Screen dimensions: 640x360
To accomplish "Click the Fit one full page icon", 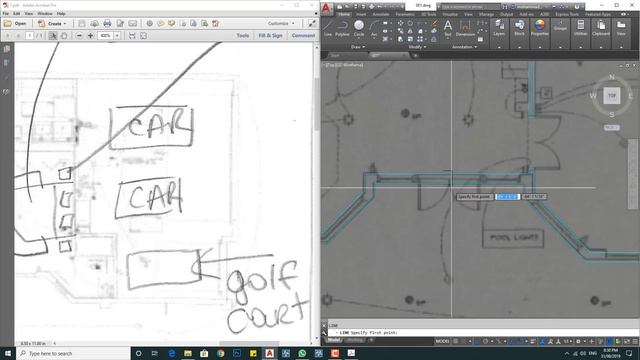I will (143, 36).
